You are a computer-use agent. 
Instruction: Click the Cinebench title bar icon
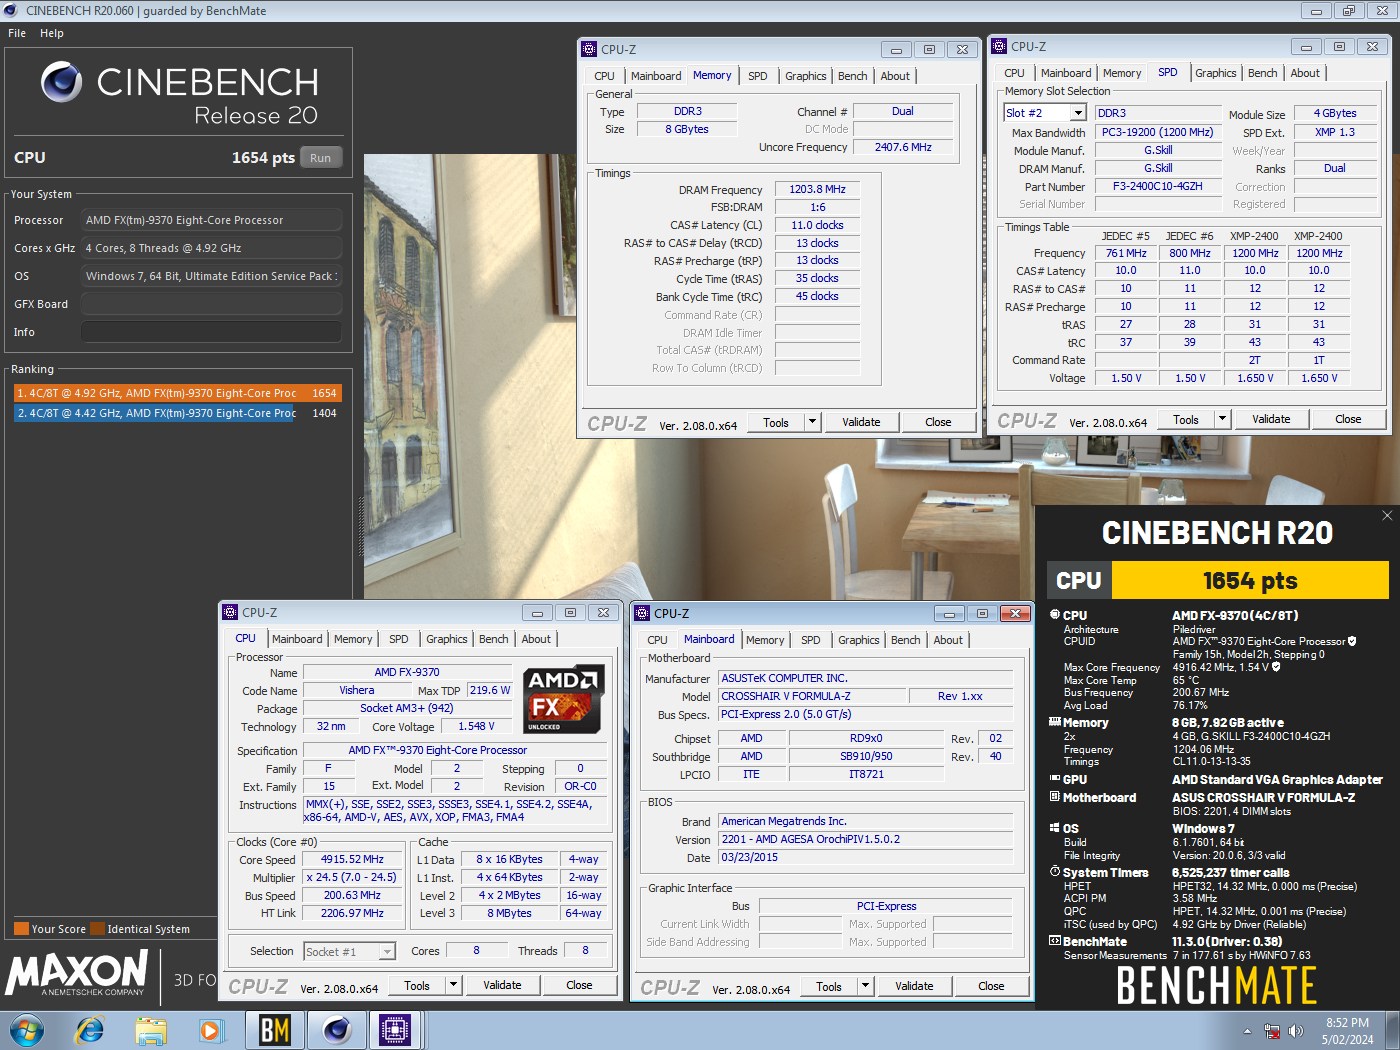(x=12, y=11)
